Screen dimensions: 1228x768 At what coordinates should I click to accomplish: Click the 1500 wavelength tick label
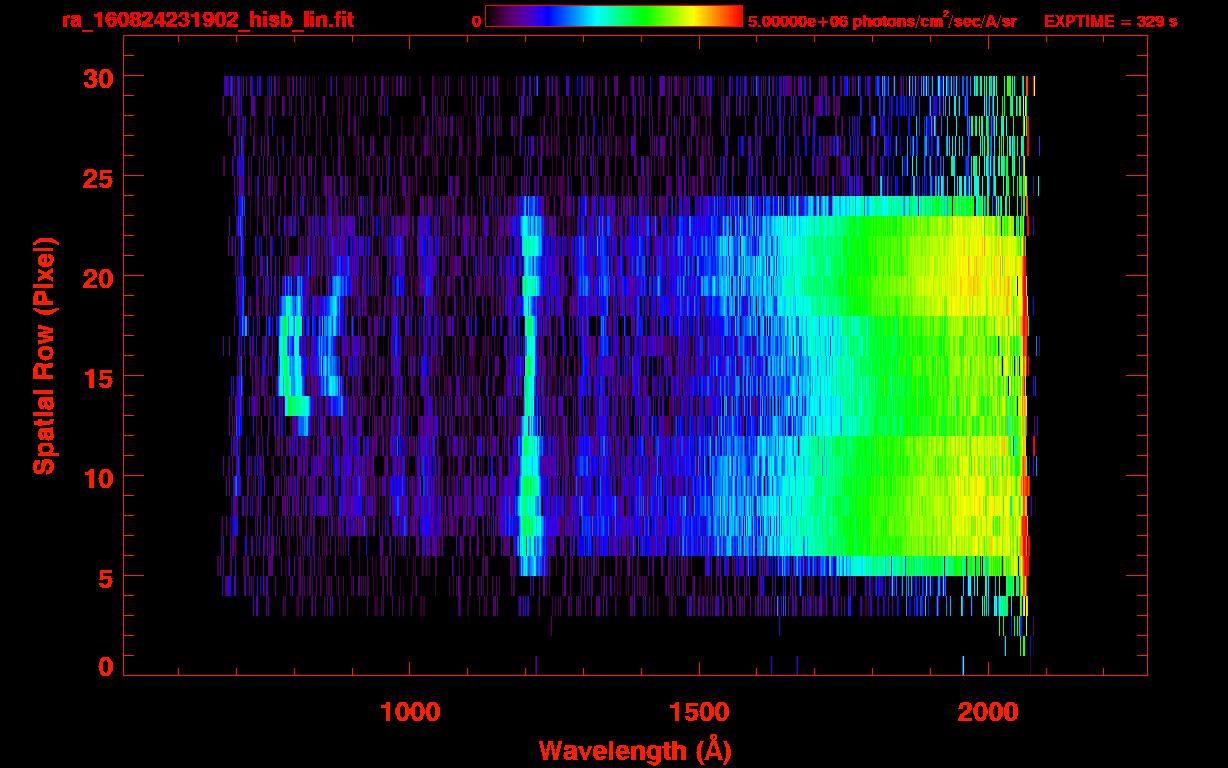point(698,711)
